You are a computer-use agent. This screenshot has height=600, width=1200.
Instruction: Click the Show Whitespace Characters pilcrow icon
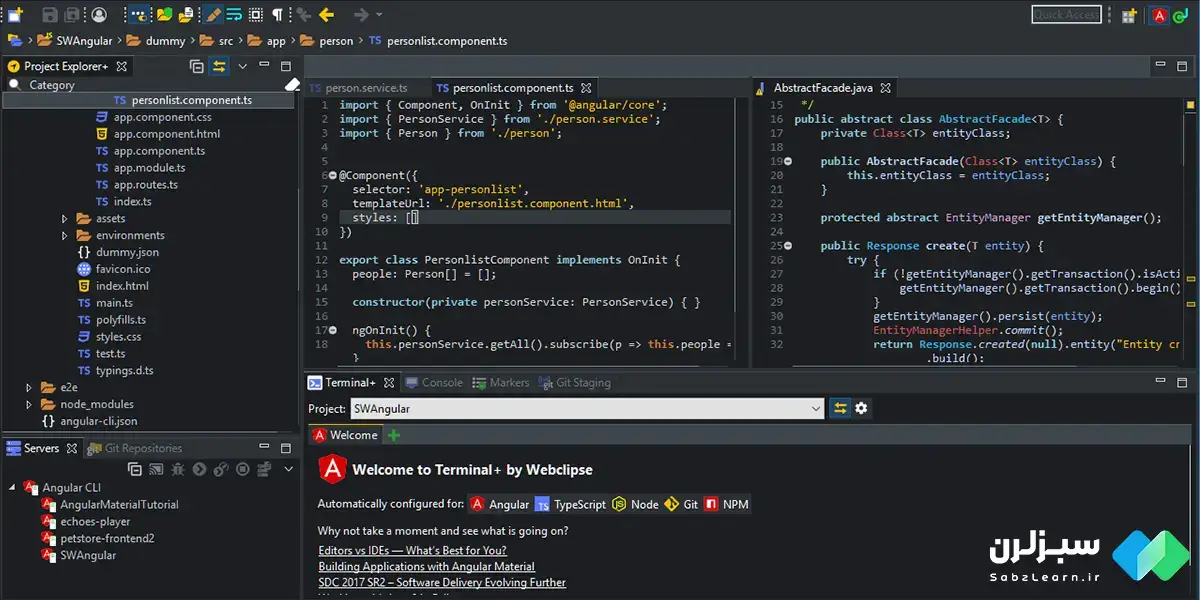coord(277,15)
